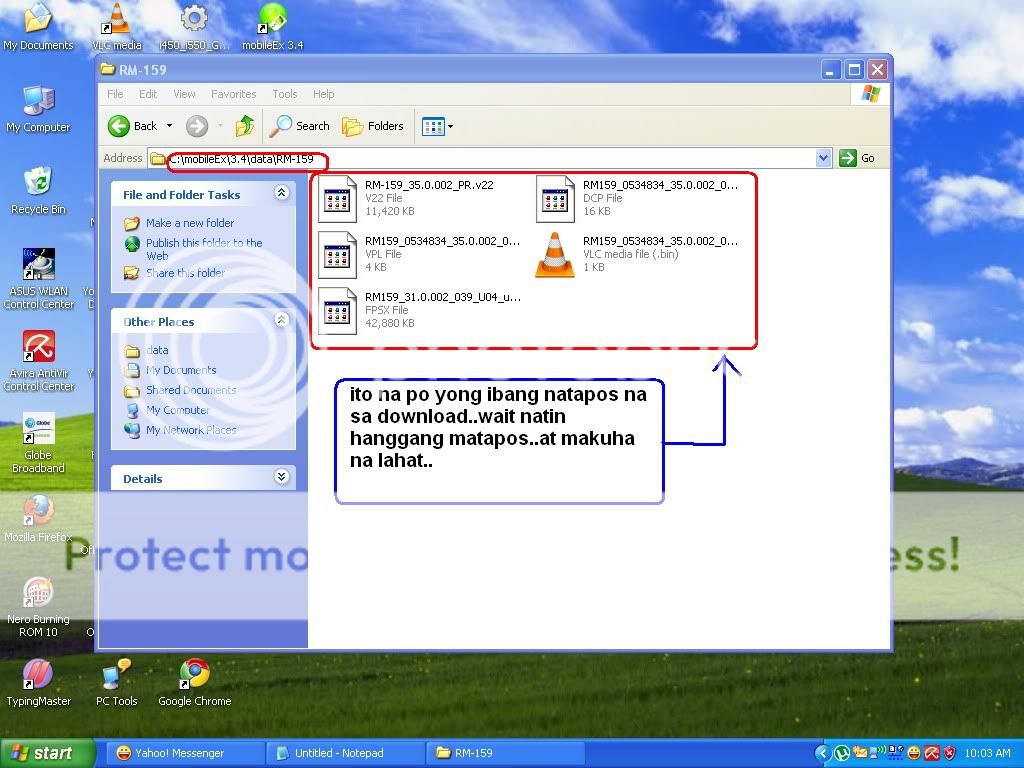Toggle the Folders pane button
This screenshot has width=1024, height=768.
(373, 126)
